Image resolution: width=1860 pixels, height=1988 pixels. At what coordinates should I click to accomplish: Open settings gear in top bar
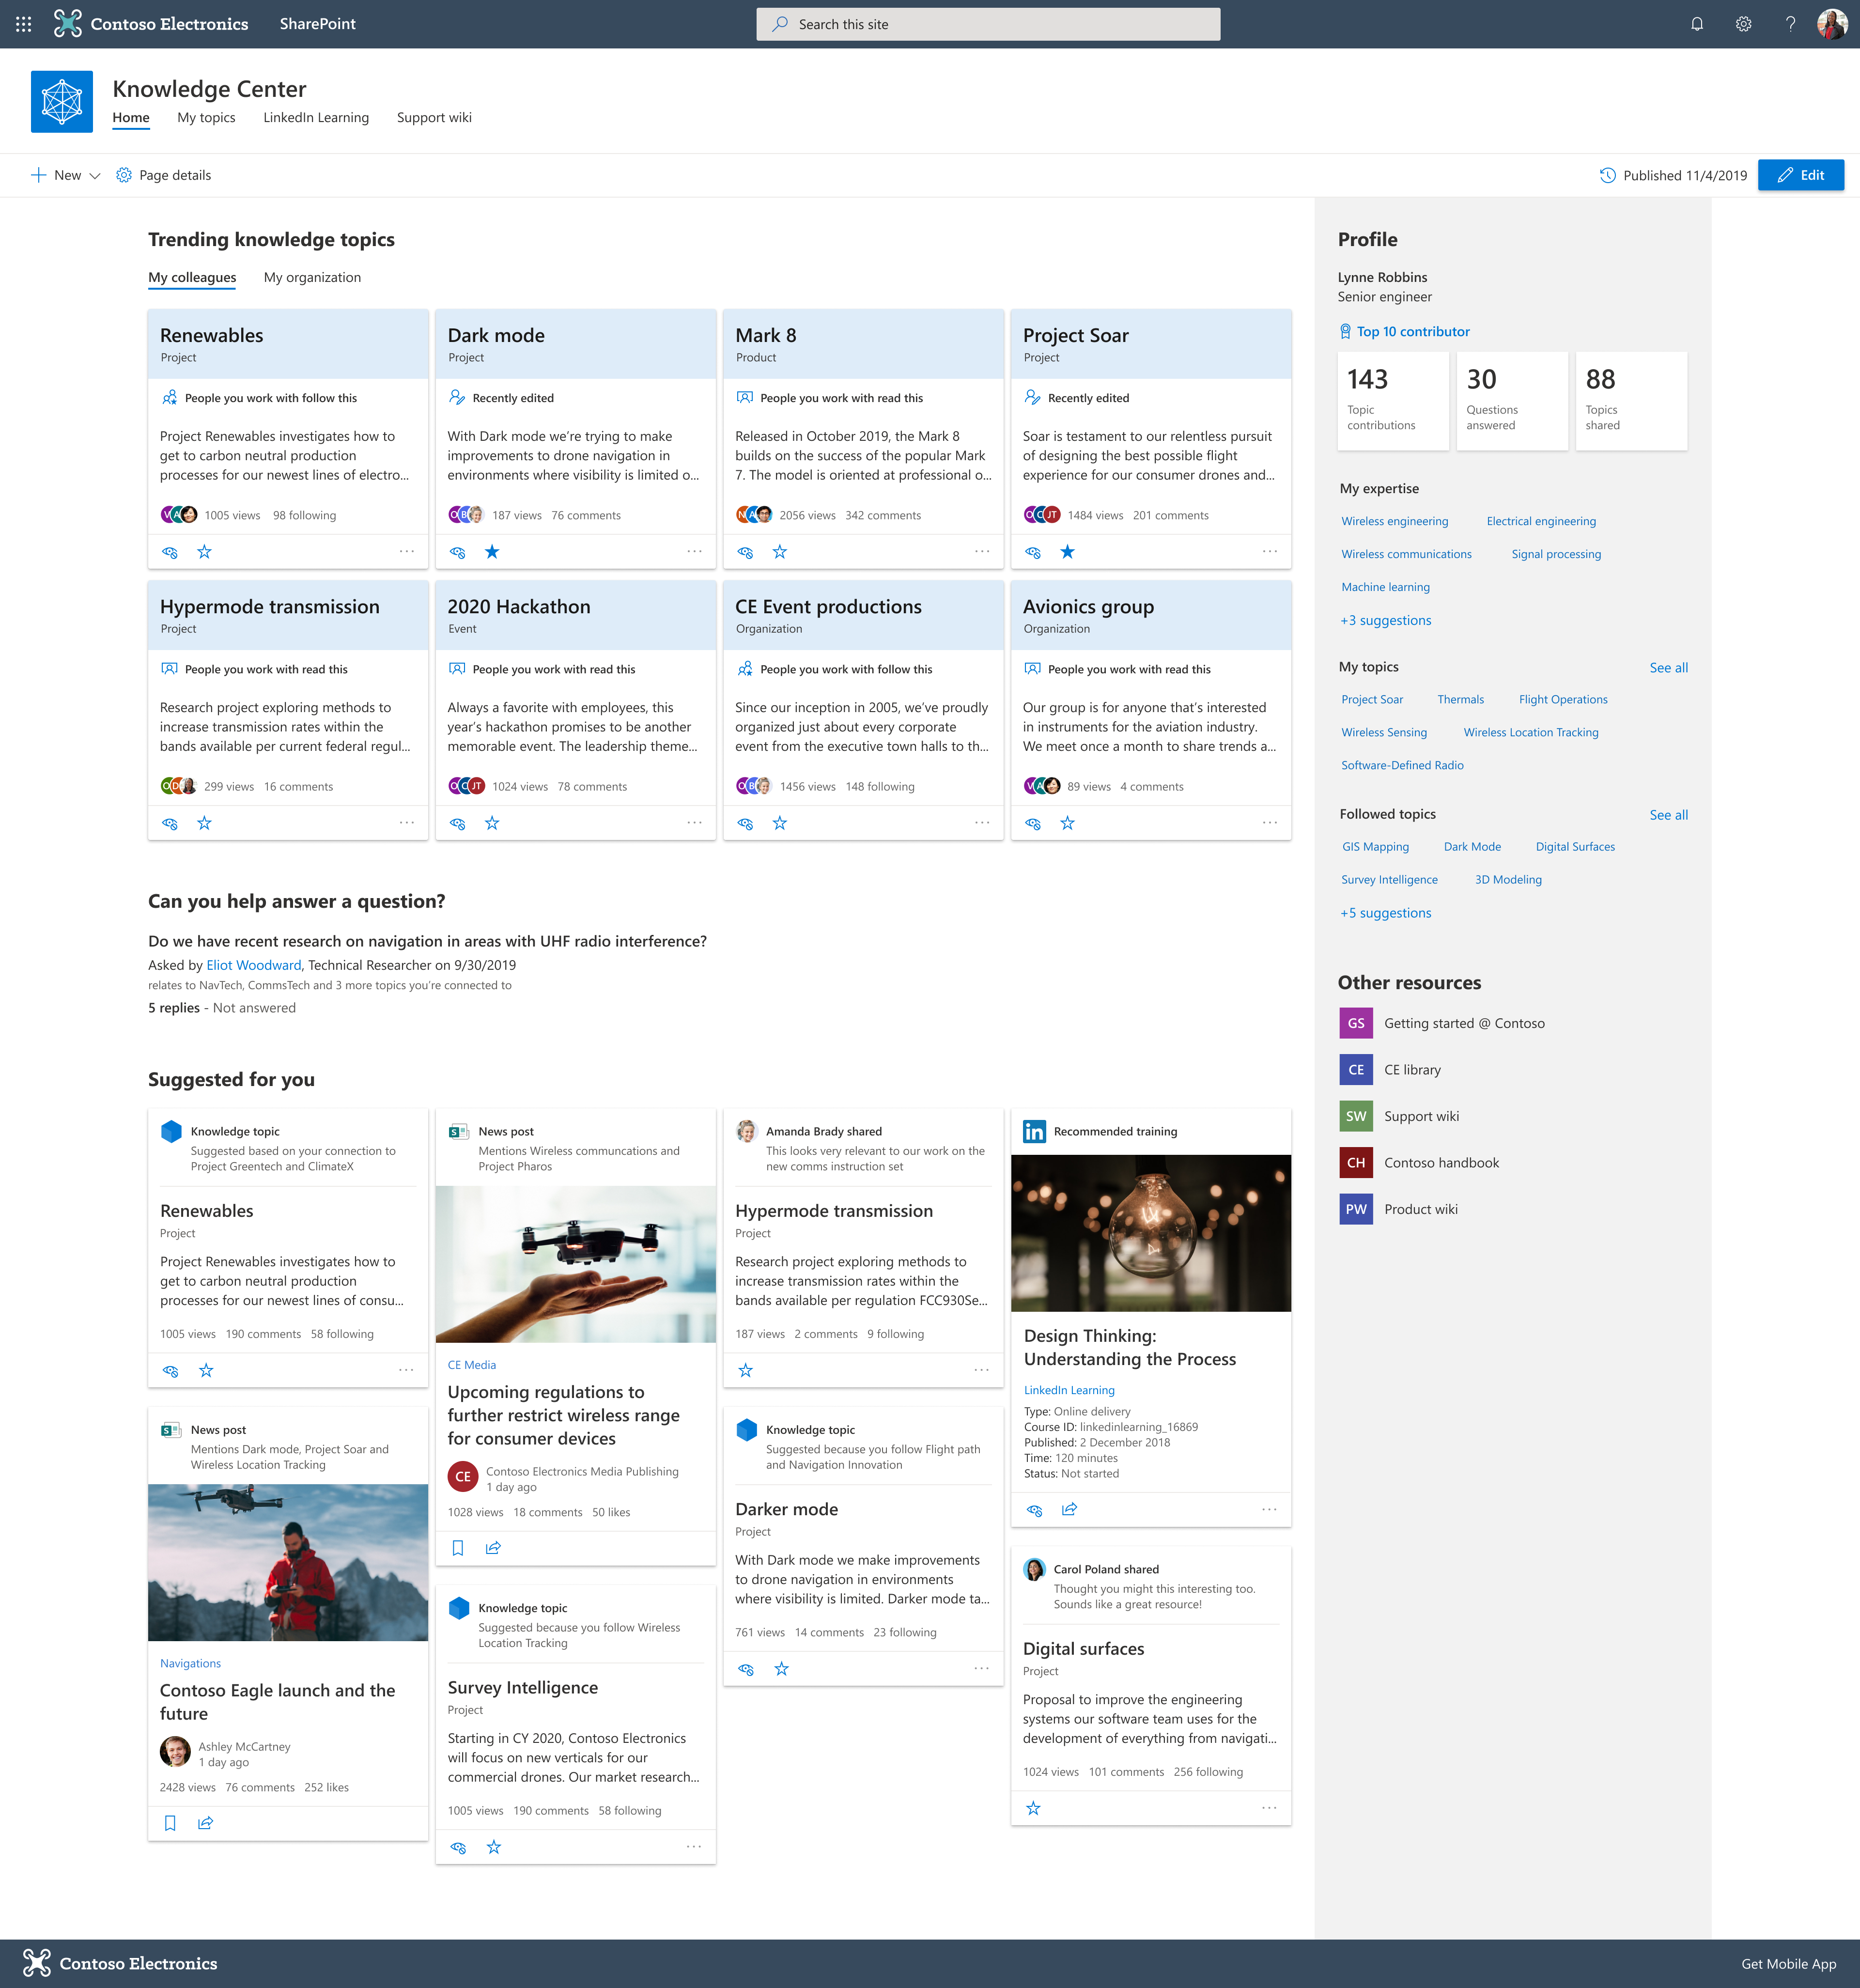pos(1743,24)
